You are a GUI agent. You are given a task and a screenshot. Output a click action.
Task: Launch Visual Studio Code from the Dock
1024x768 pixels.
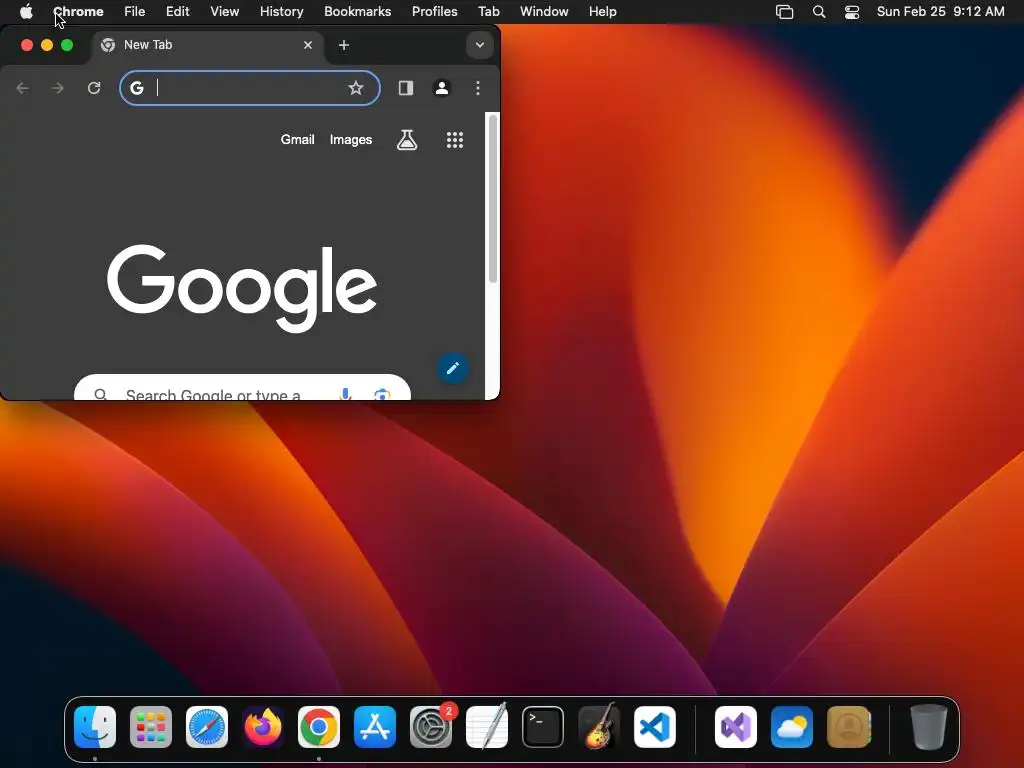[x=655, y=727]
